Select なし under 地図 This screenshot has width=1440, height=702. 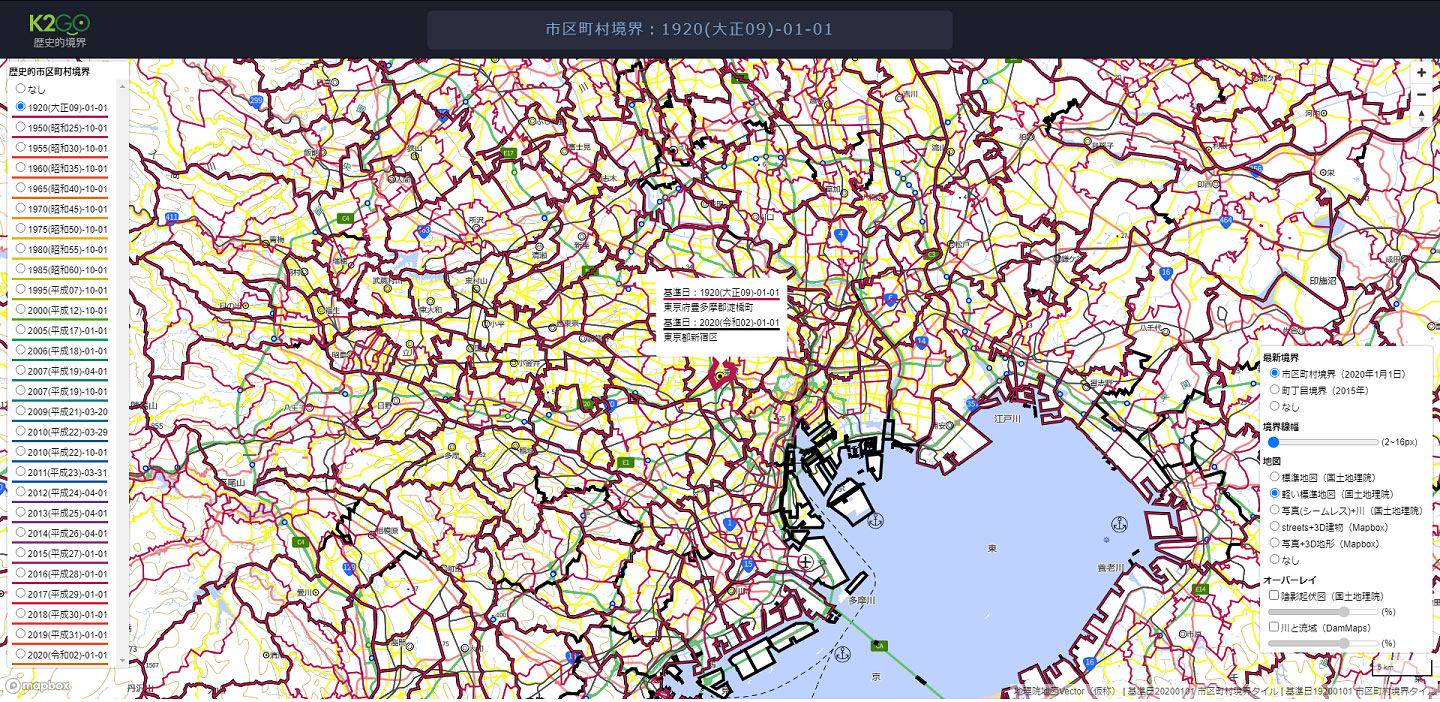1274,559
